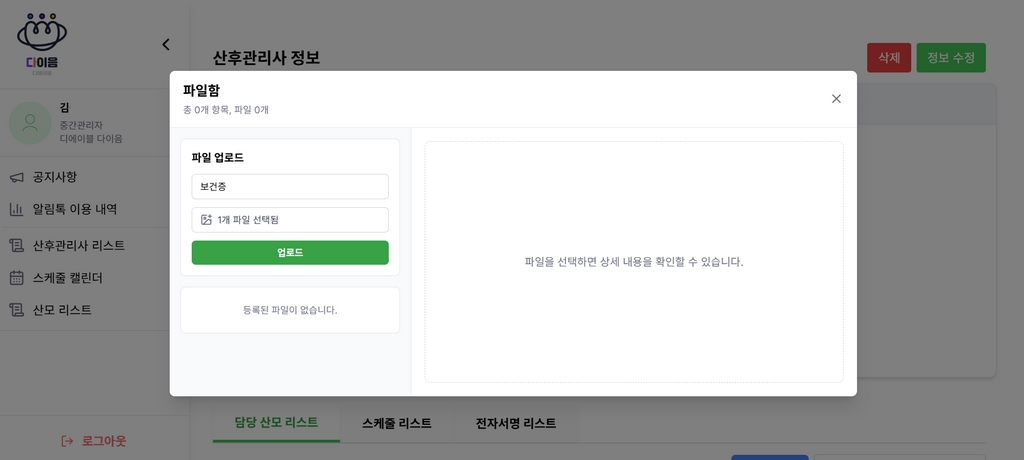Open the file chooser showing 1개 파일 선택됨
Image resolution: width=1024 pixels, height=460 pixels.
pos(290,220)
